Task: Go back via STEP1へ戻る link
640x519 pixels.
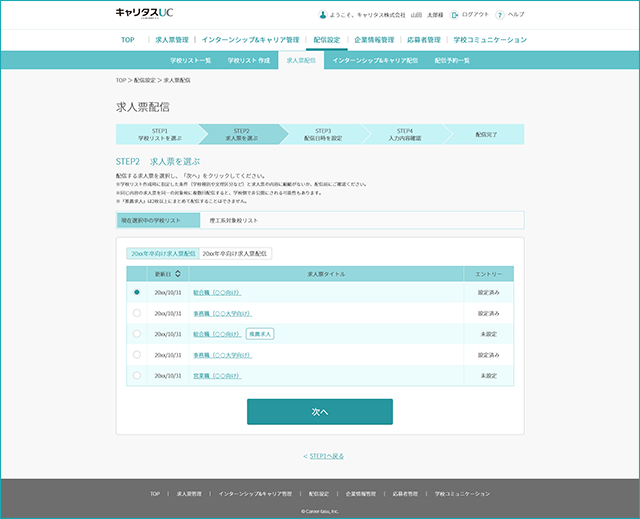Action: 327,456
